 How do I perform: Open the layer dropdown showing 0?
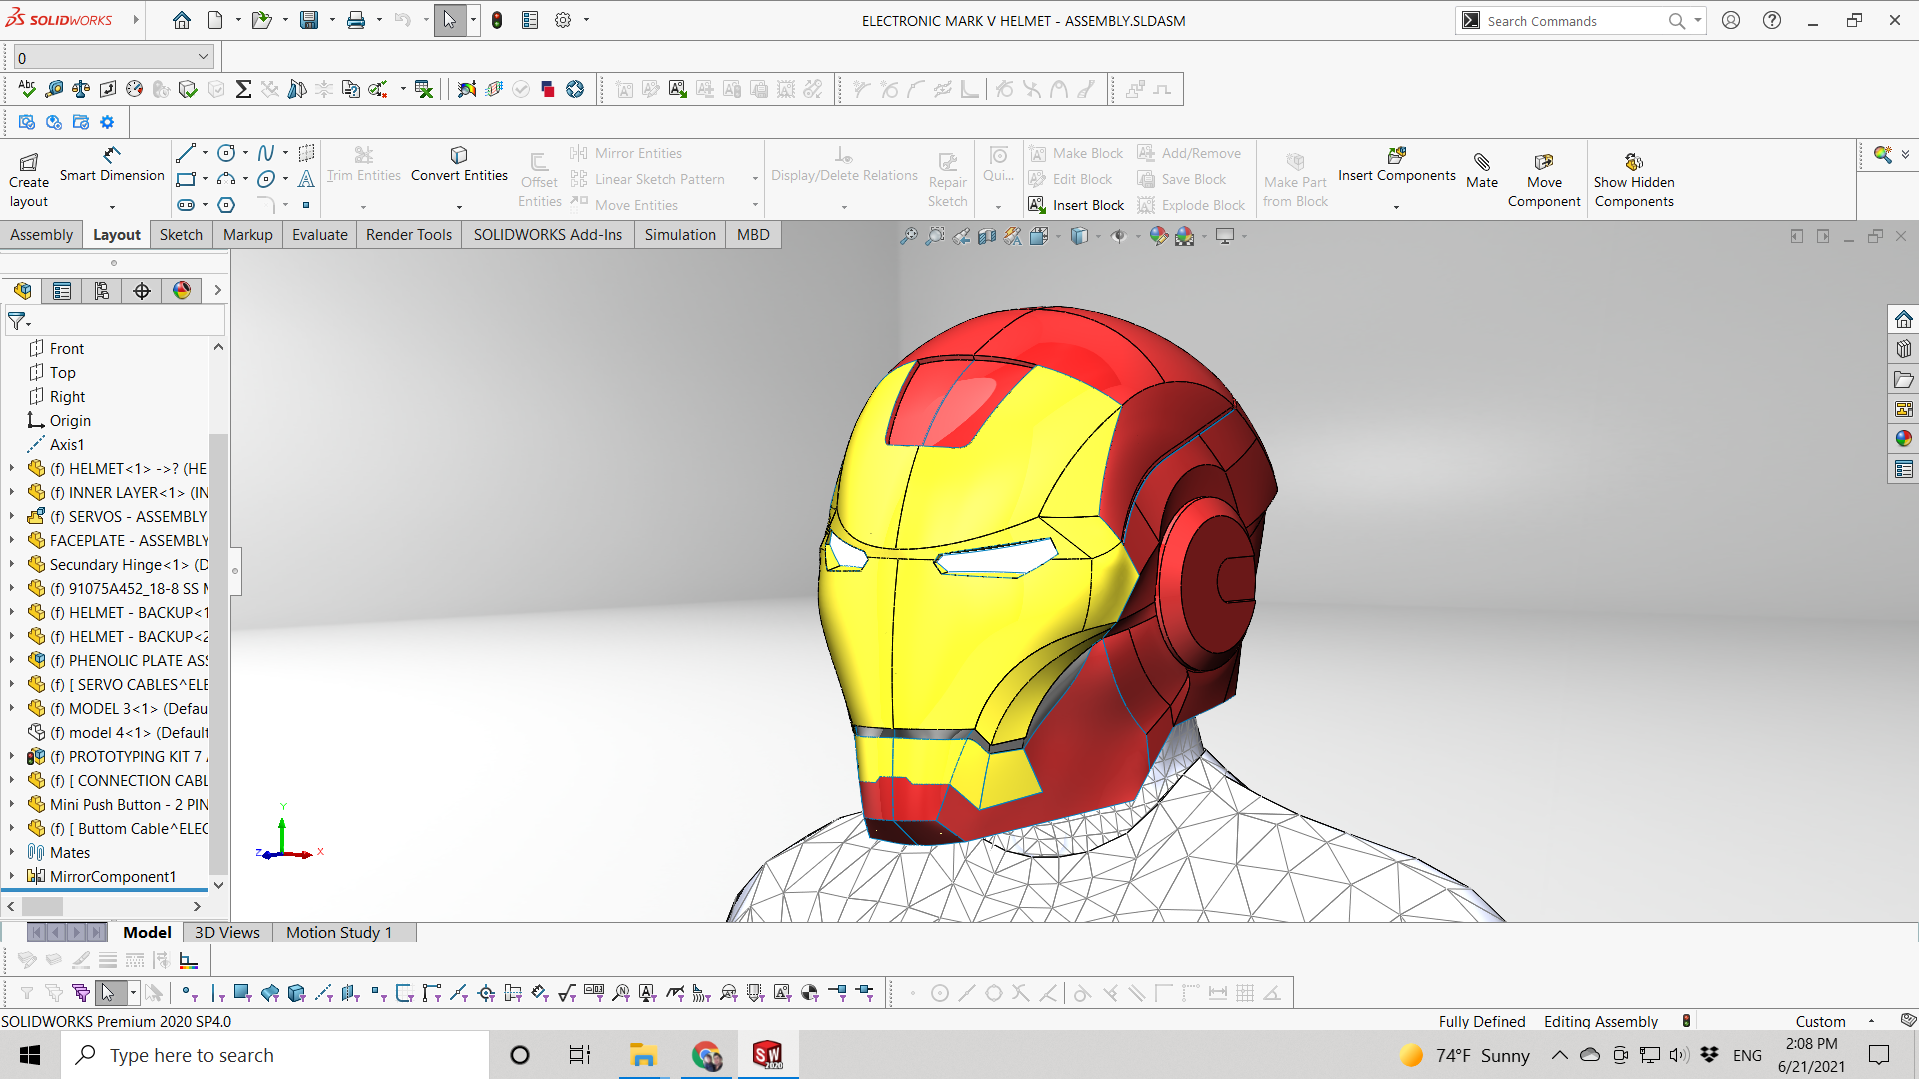point(113,58)
